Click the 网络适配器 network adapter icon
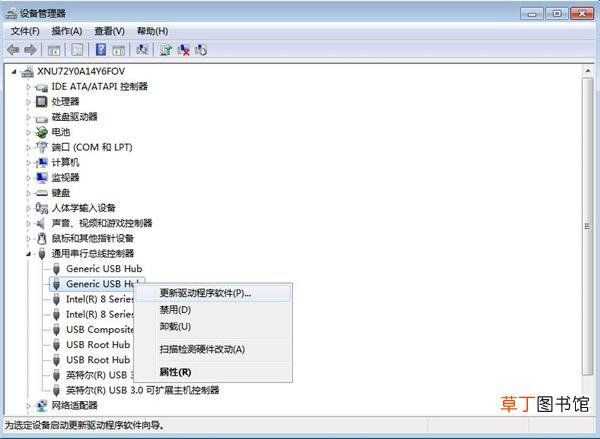The image size is (600, 439). tap(41, 406)
